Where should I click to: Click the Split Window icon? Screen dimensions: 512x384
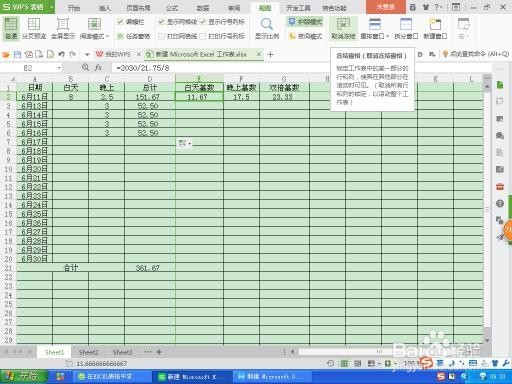pyautogui.click(x=406, y=28)
